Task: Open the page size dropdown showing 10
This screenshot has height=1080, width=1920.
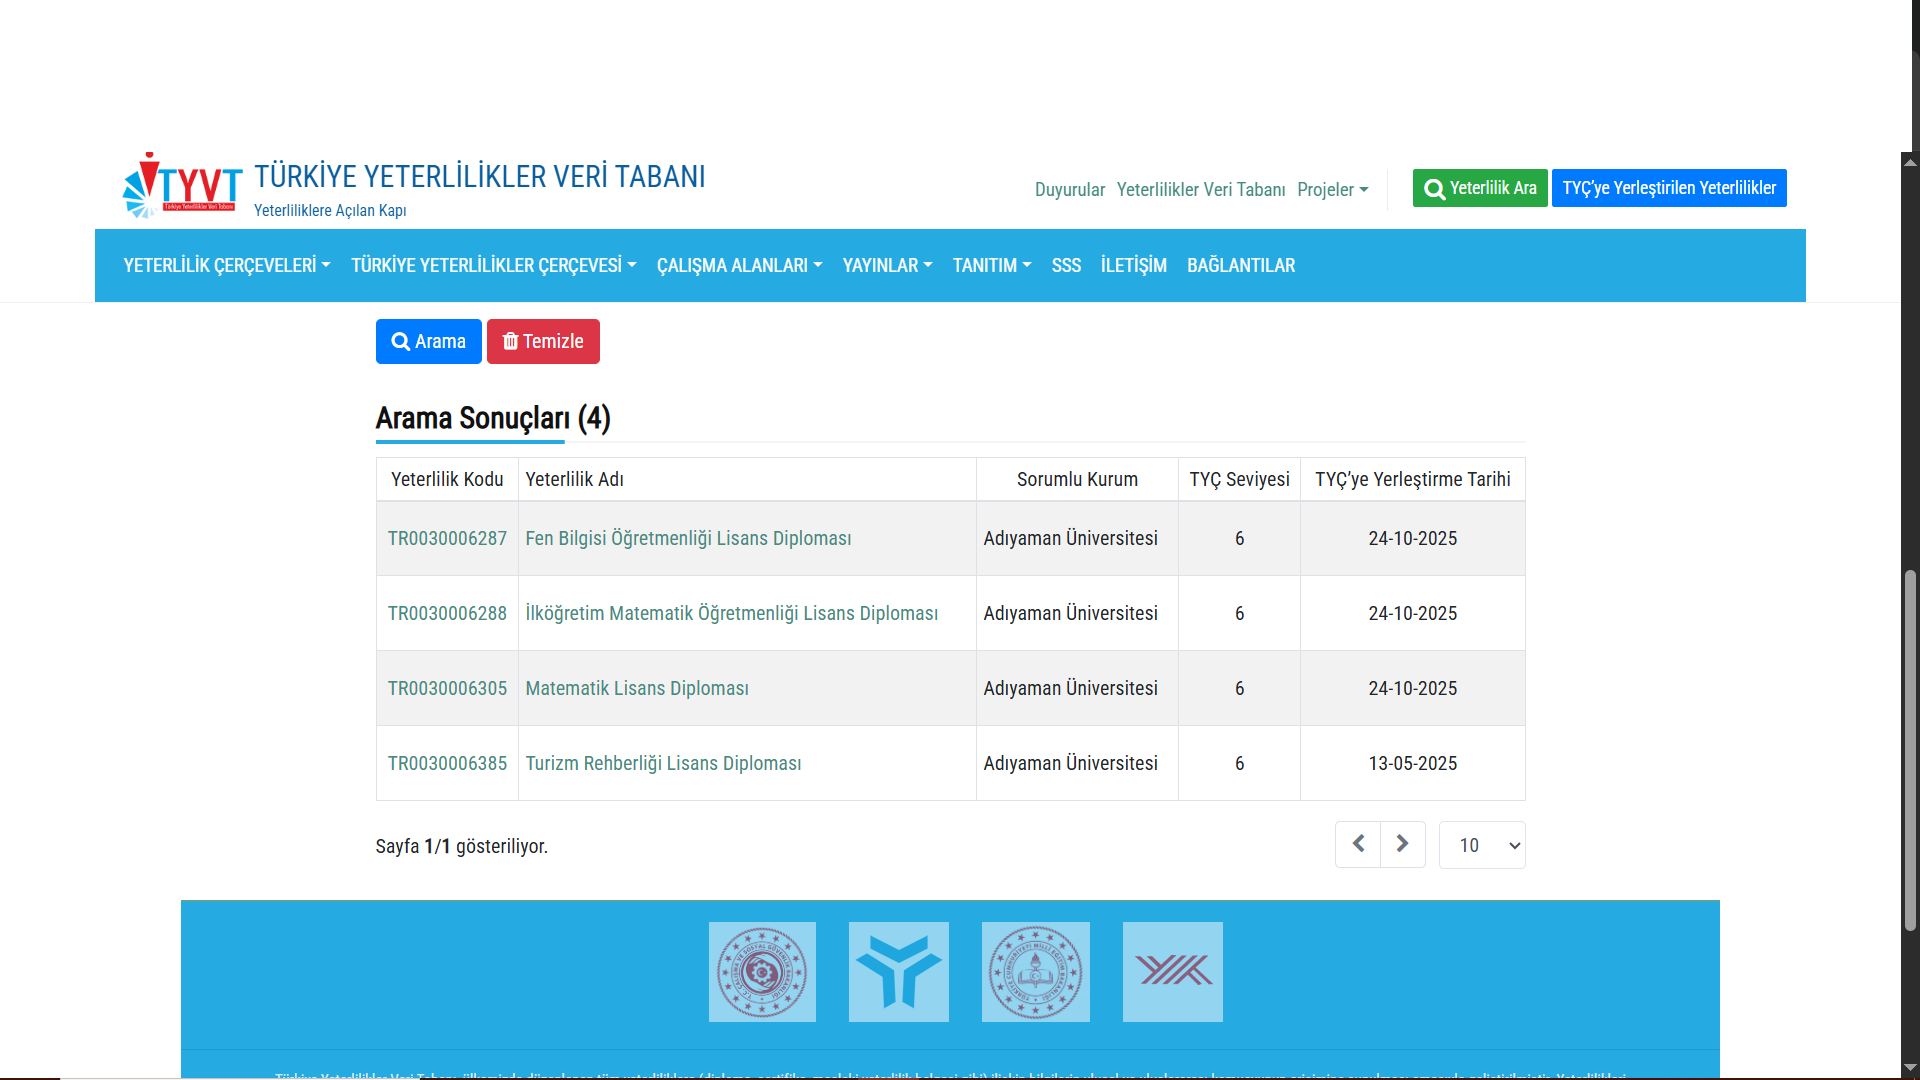Action: coord(1481,845)
